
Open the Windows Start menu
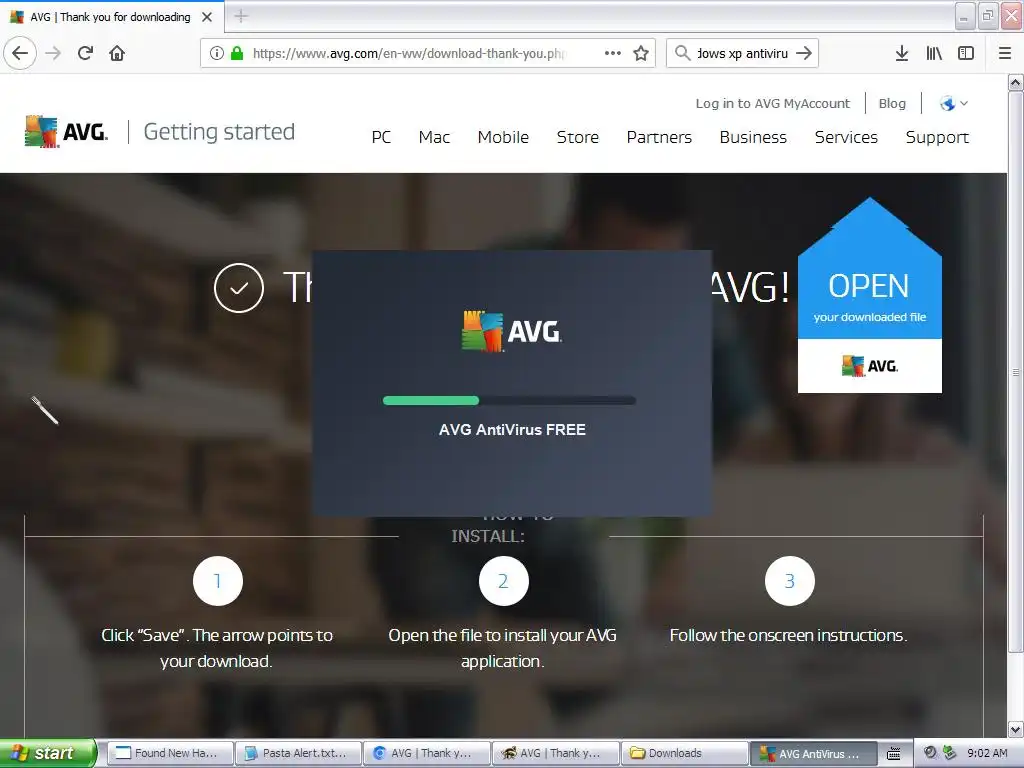tap(48, 753)
